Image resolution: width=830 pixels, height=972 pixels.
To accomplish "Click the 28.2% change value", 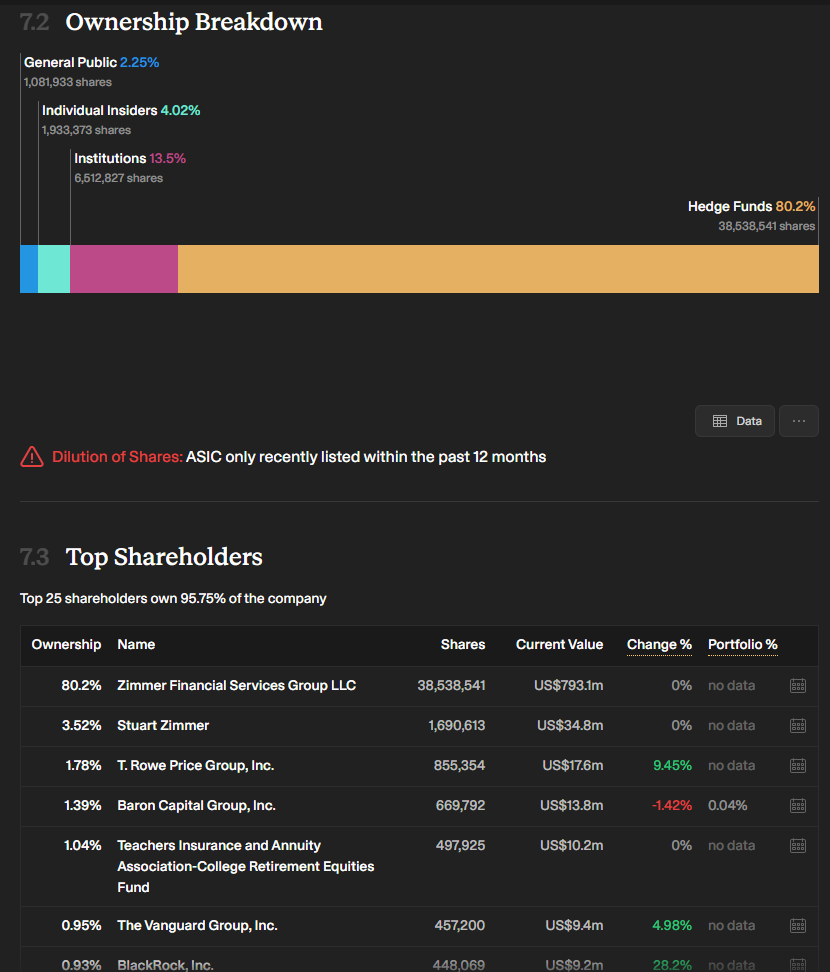I will (x=672, y=965).
